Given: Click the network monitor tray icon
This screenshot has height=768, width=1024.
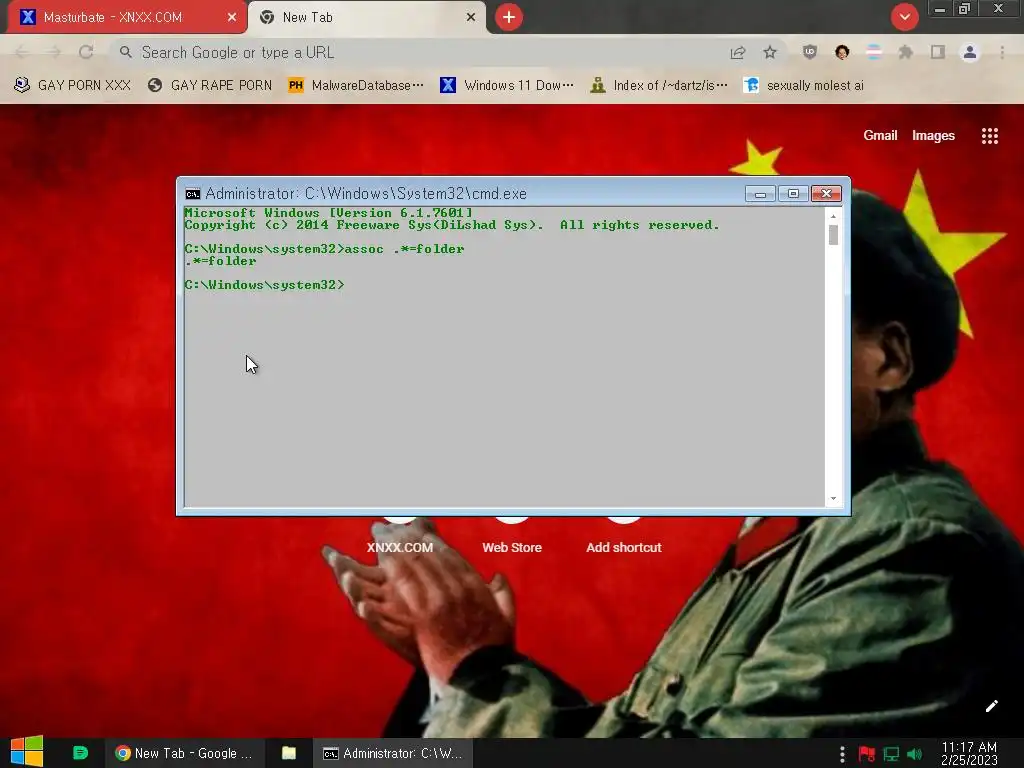Looking at the screenshot, I should pos(891,754).
